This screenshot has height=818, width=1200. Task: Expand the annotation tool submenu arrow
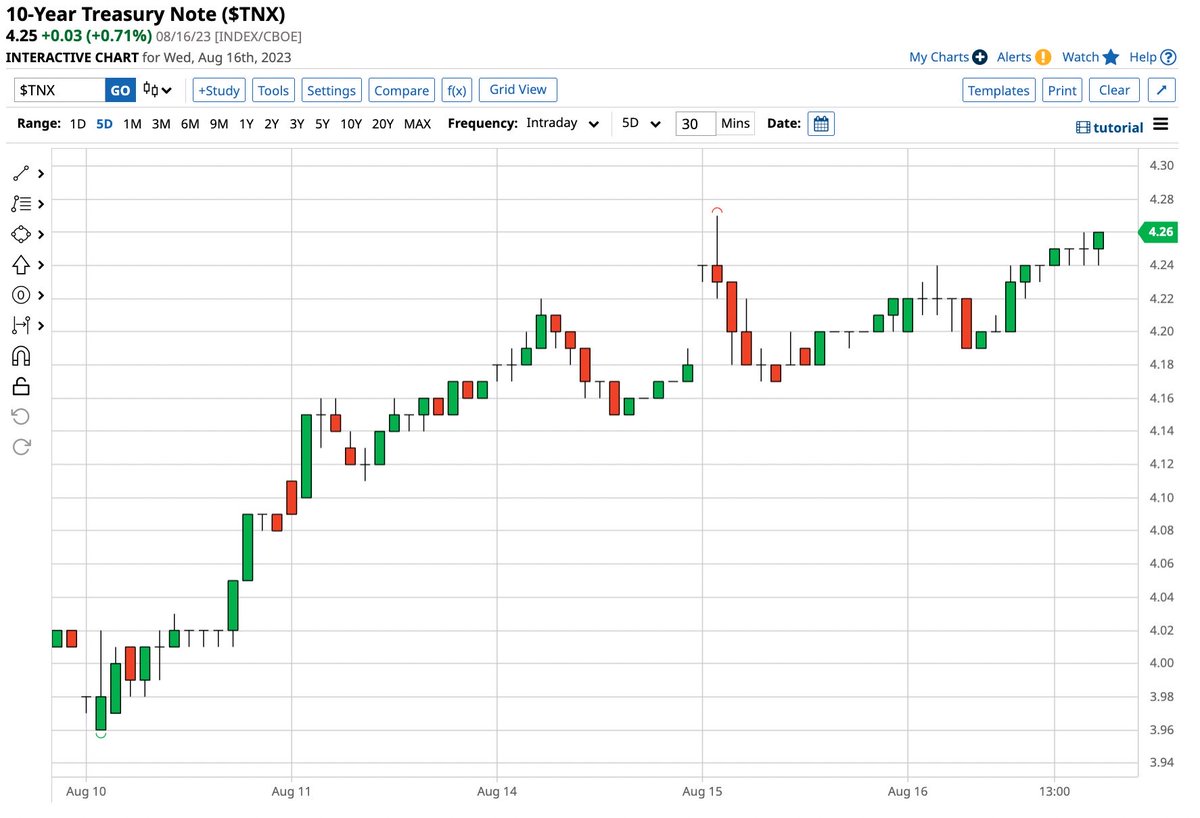coord(41,295)
